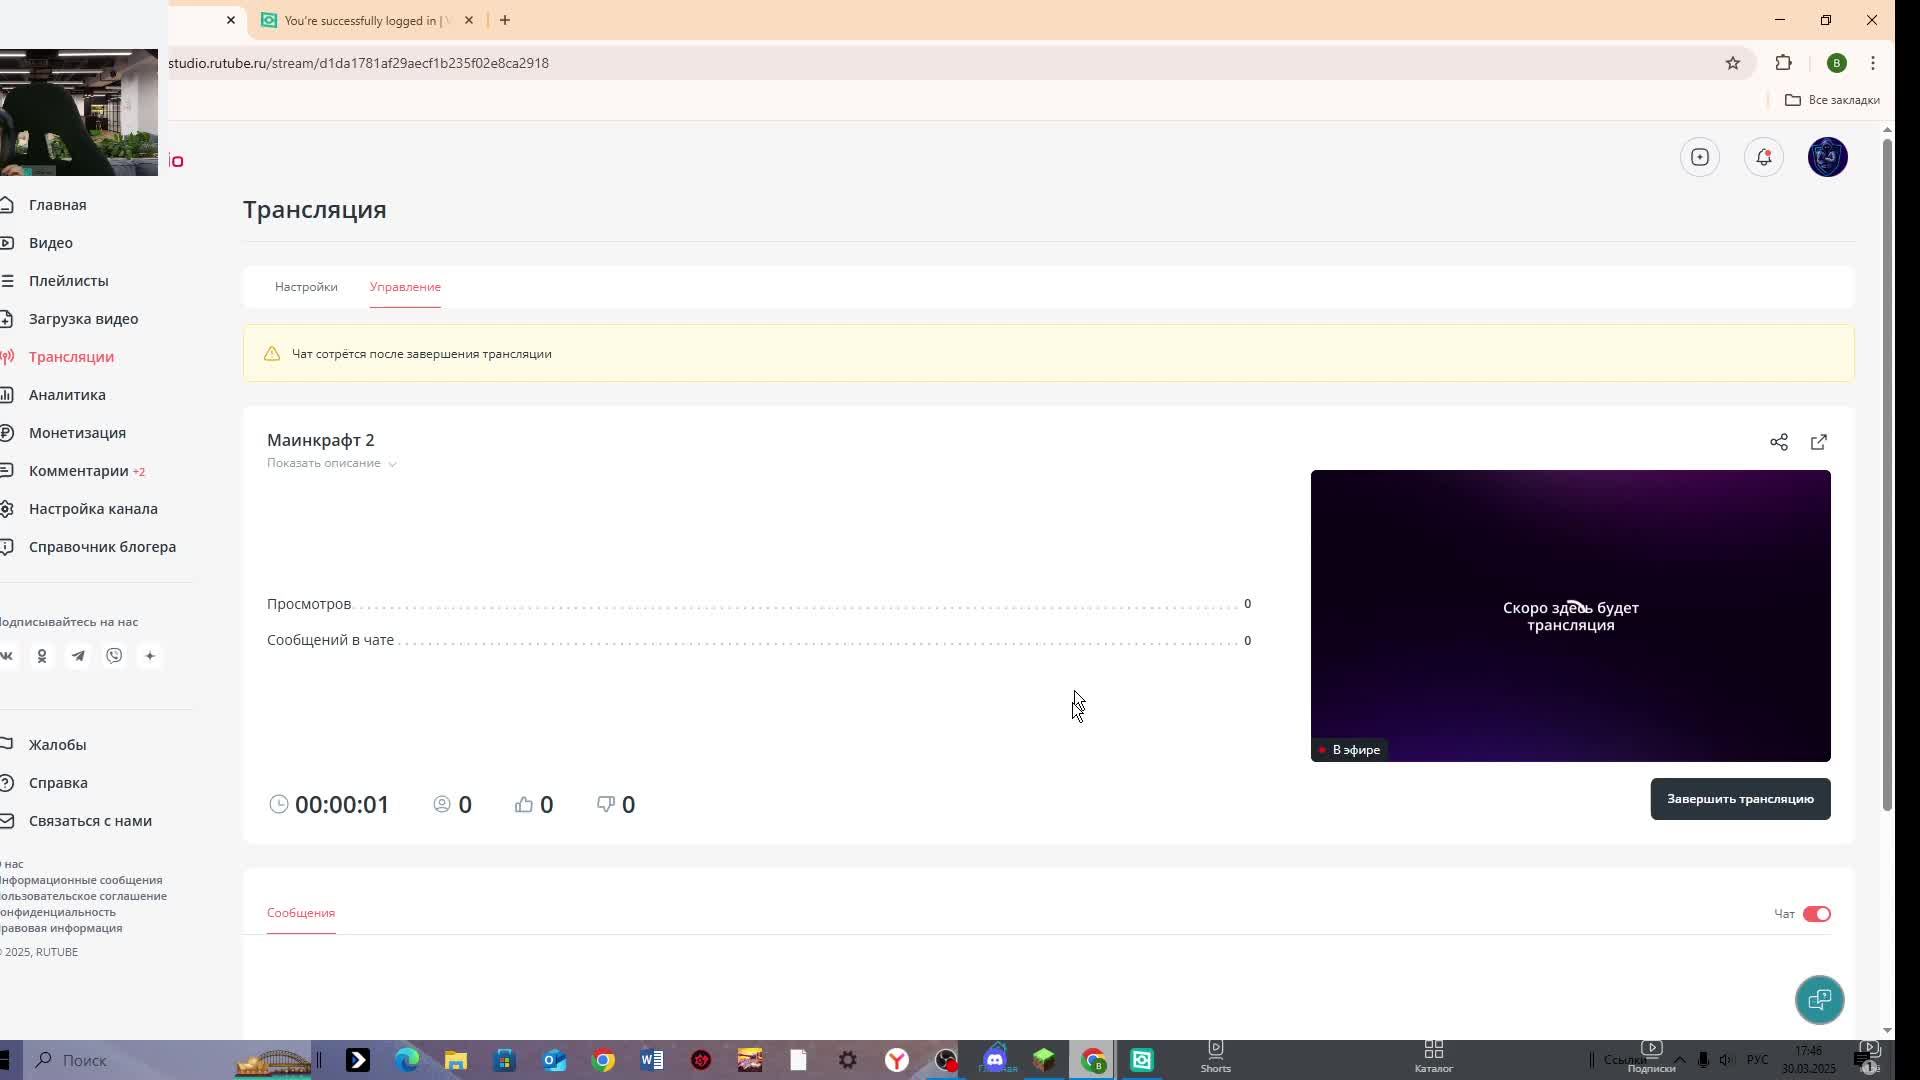Click the add video plus icon
Screen dimensions: 1920x1080
click(x=1699, y=157)
